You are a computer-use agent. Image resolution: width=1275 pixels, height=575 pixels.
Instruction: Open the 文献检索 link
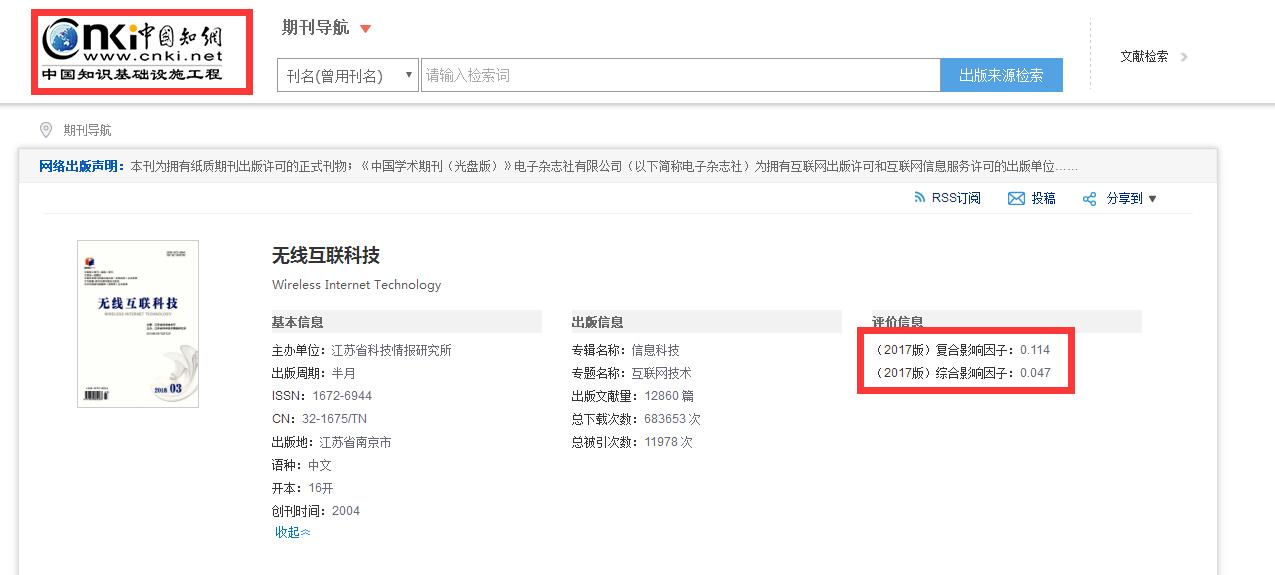click(1144, 57)
